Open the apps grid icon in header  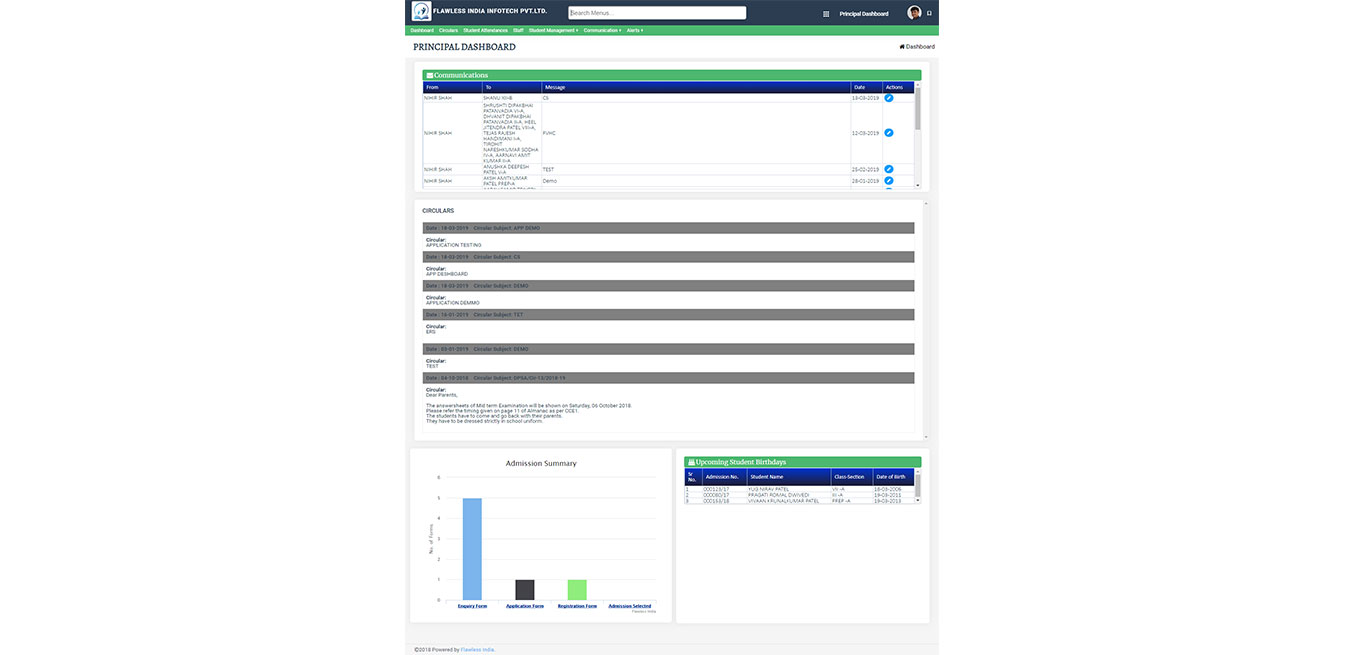(826, 14)
